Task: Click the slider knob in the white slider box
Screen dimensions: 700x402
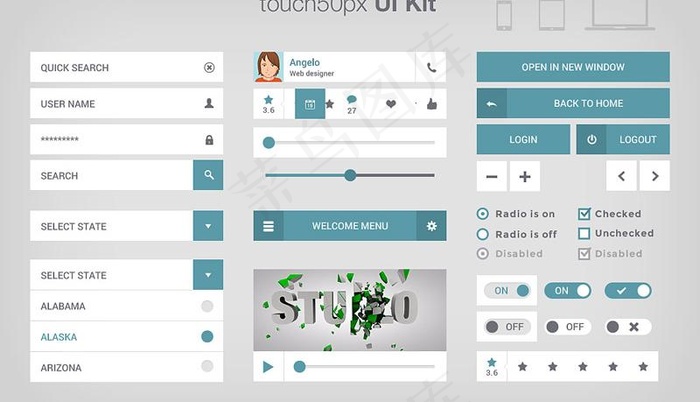Action: (x=269, y=142)
